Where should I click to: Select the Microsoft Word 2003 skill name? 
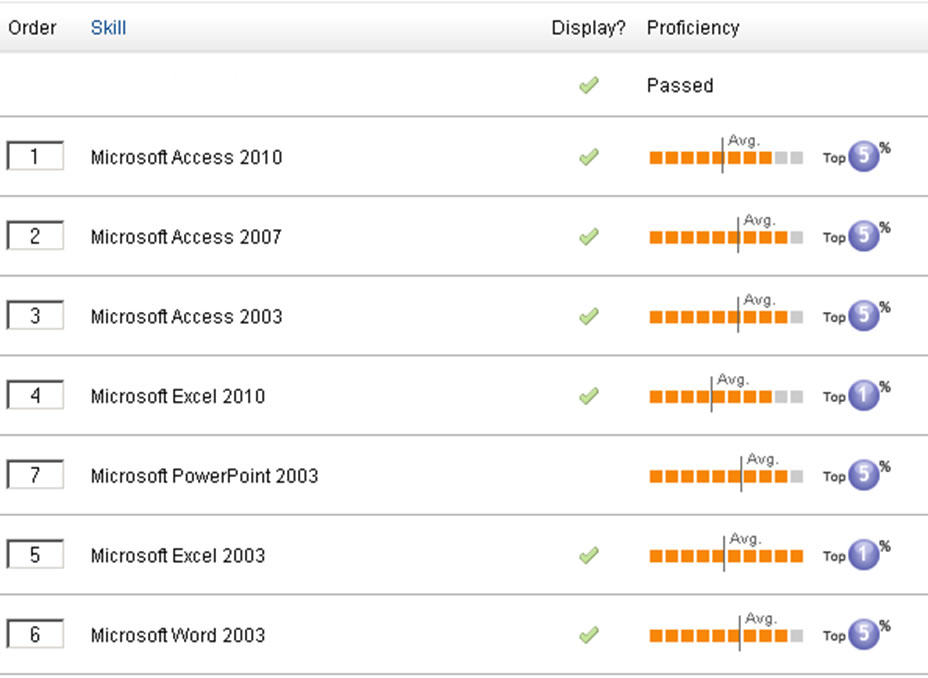pos(178,635)
